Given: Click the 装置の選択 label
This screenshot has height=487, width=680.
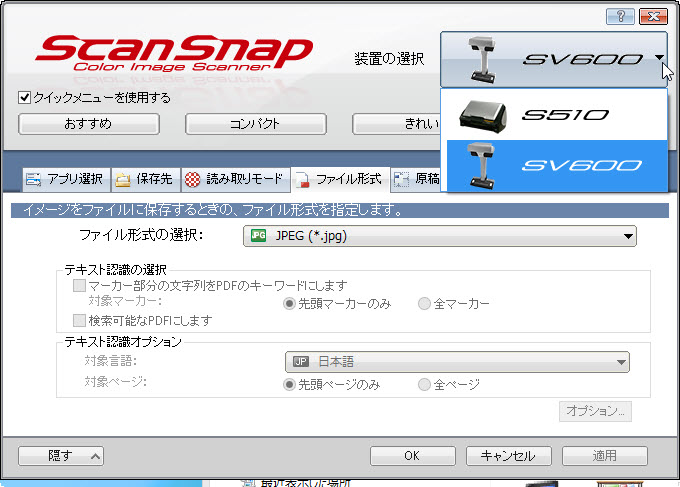Looking at the screenshot, I should 389,59.
